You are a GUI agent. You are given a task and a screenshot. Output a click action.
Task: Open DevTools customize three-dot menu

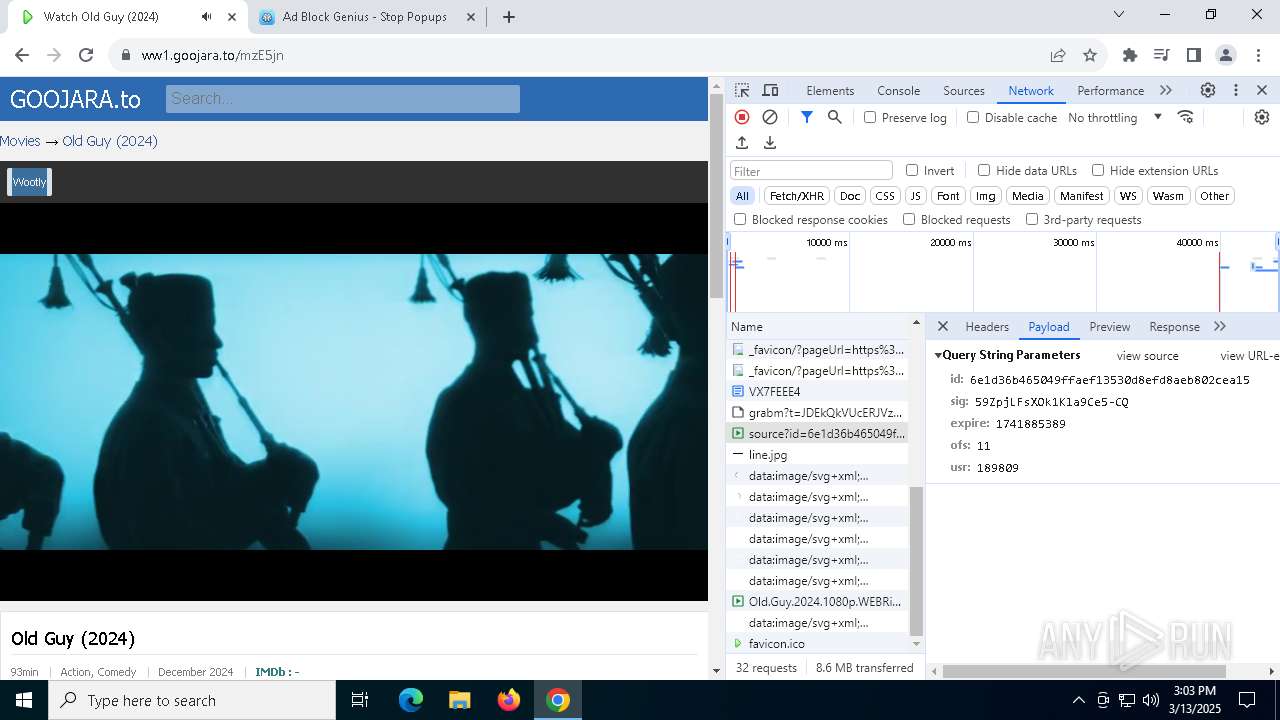point(1236,90)
